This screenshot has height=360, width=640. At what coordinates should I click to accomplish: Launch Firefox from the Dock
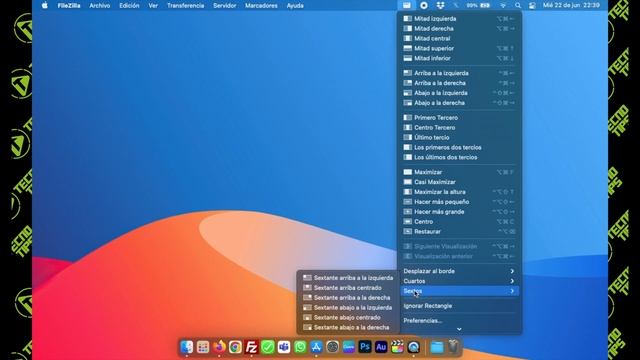(x=219, y=347)
